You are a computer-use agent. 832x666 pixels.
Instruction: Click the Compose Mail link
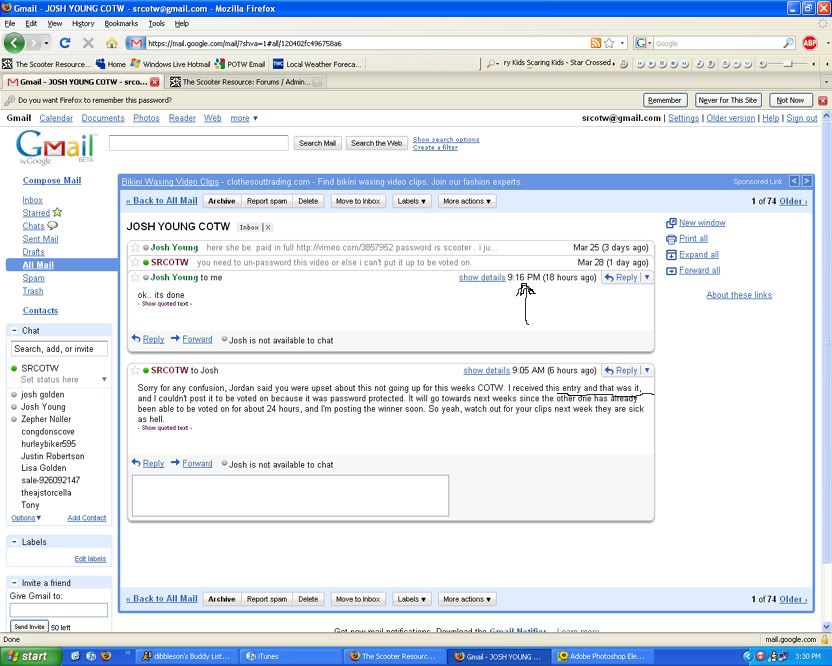(52, 181)
